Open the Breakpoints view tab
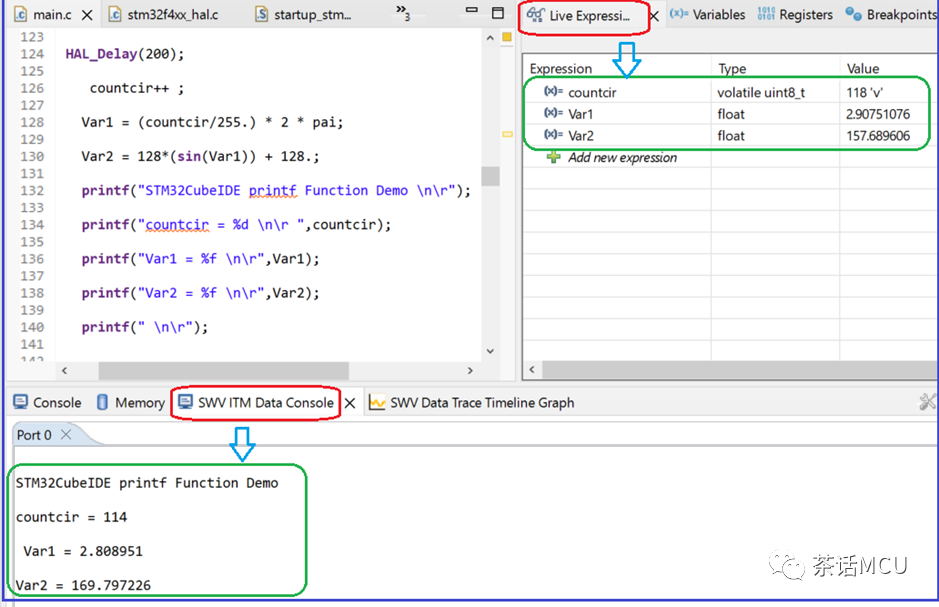 pyautogui.click(x=891, y=15)
